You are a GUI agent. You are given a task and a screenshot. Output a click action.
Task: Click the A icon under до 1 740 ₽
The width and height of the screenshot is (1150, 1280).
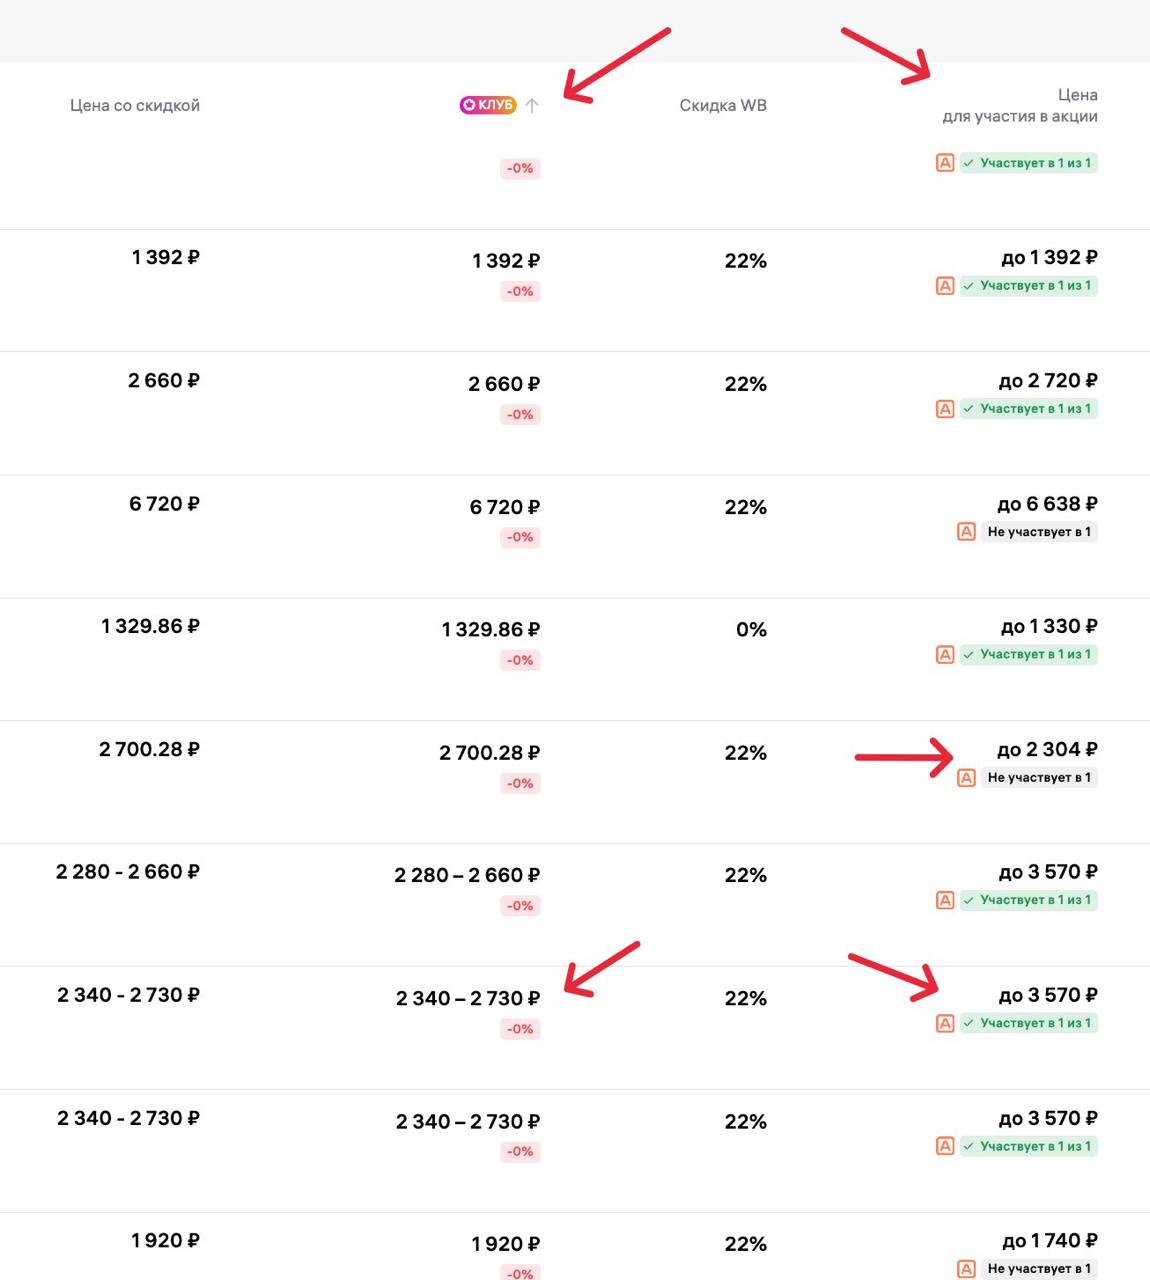pyautogui.click(x=966, y=1269)
